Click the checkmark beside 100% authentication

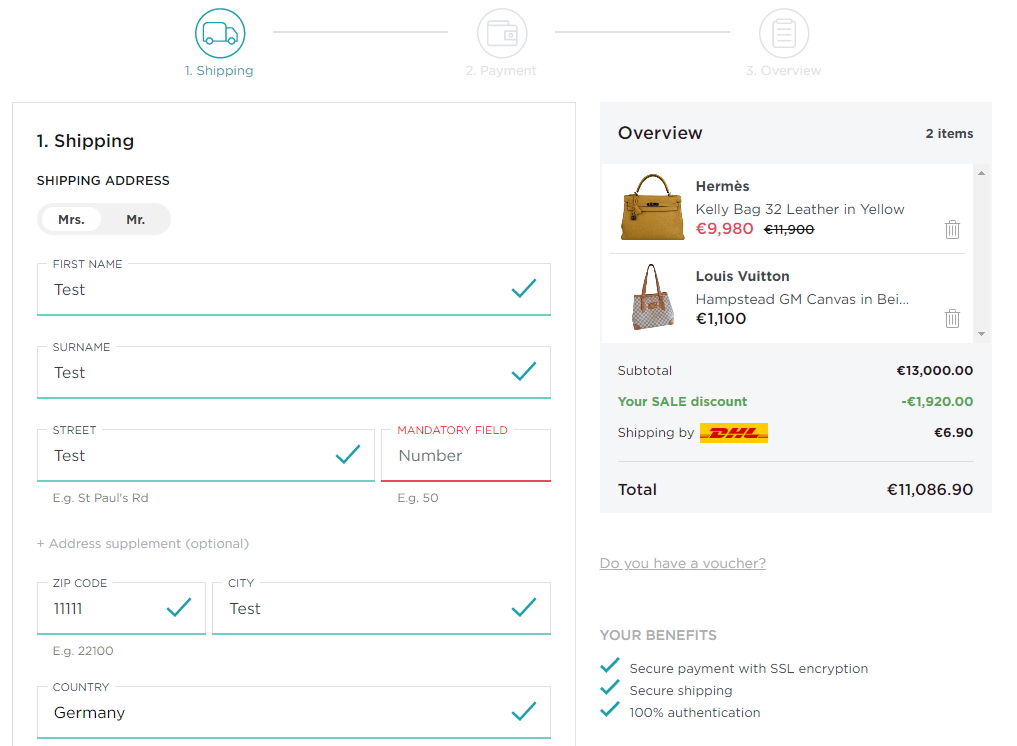pos(610,710)
